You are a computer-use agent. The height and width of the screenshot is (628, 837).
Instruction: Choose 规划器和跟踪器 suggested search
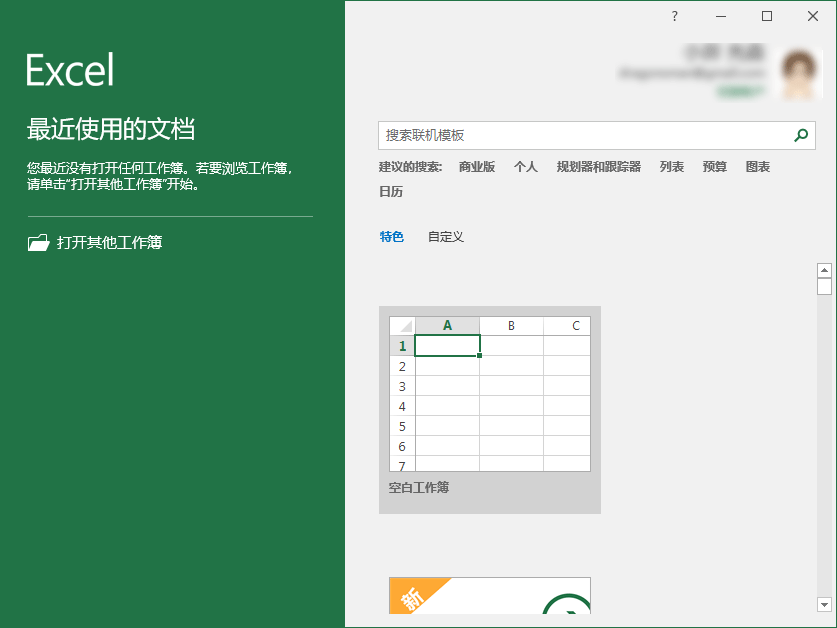599,167
